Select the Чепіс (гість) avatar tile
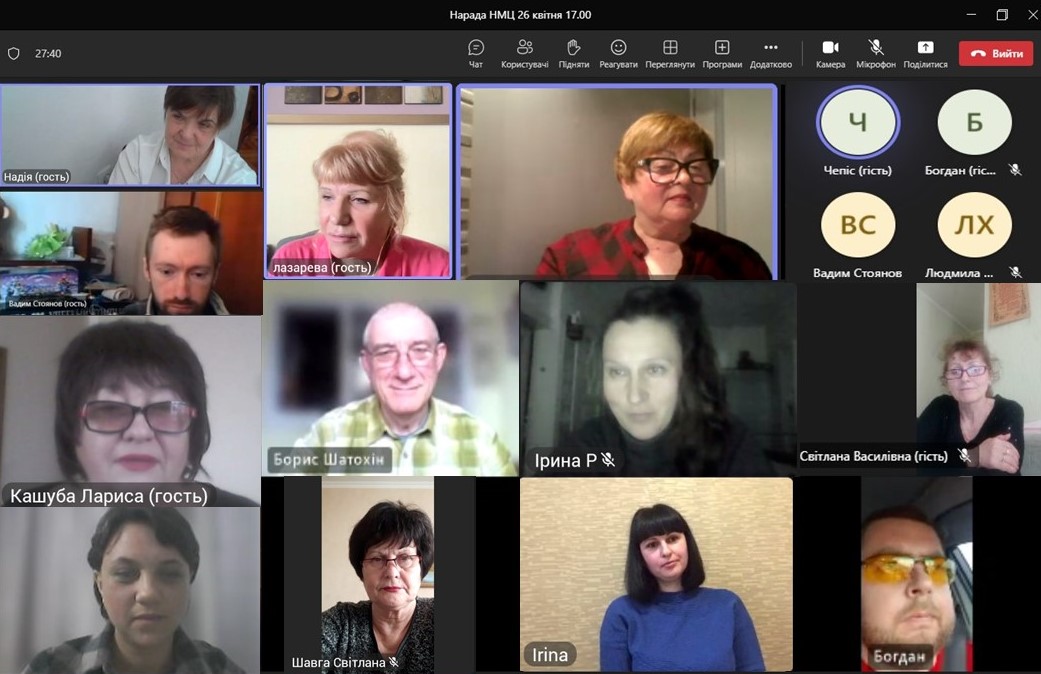Screen dimensions: 1041x674 click(x=858, y=123)
